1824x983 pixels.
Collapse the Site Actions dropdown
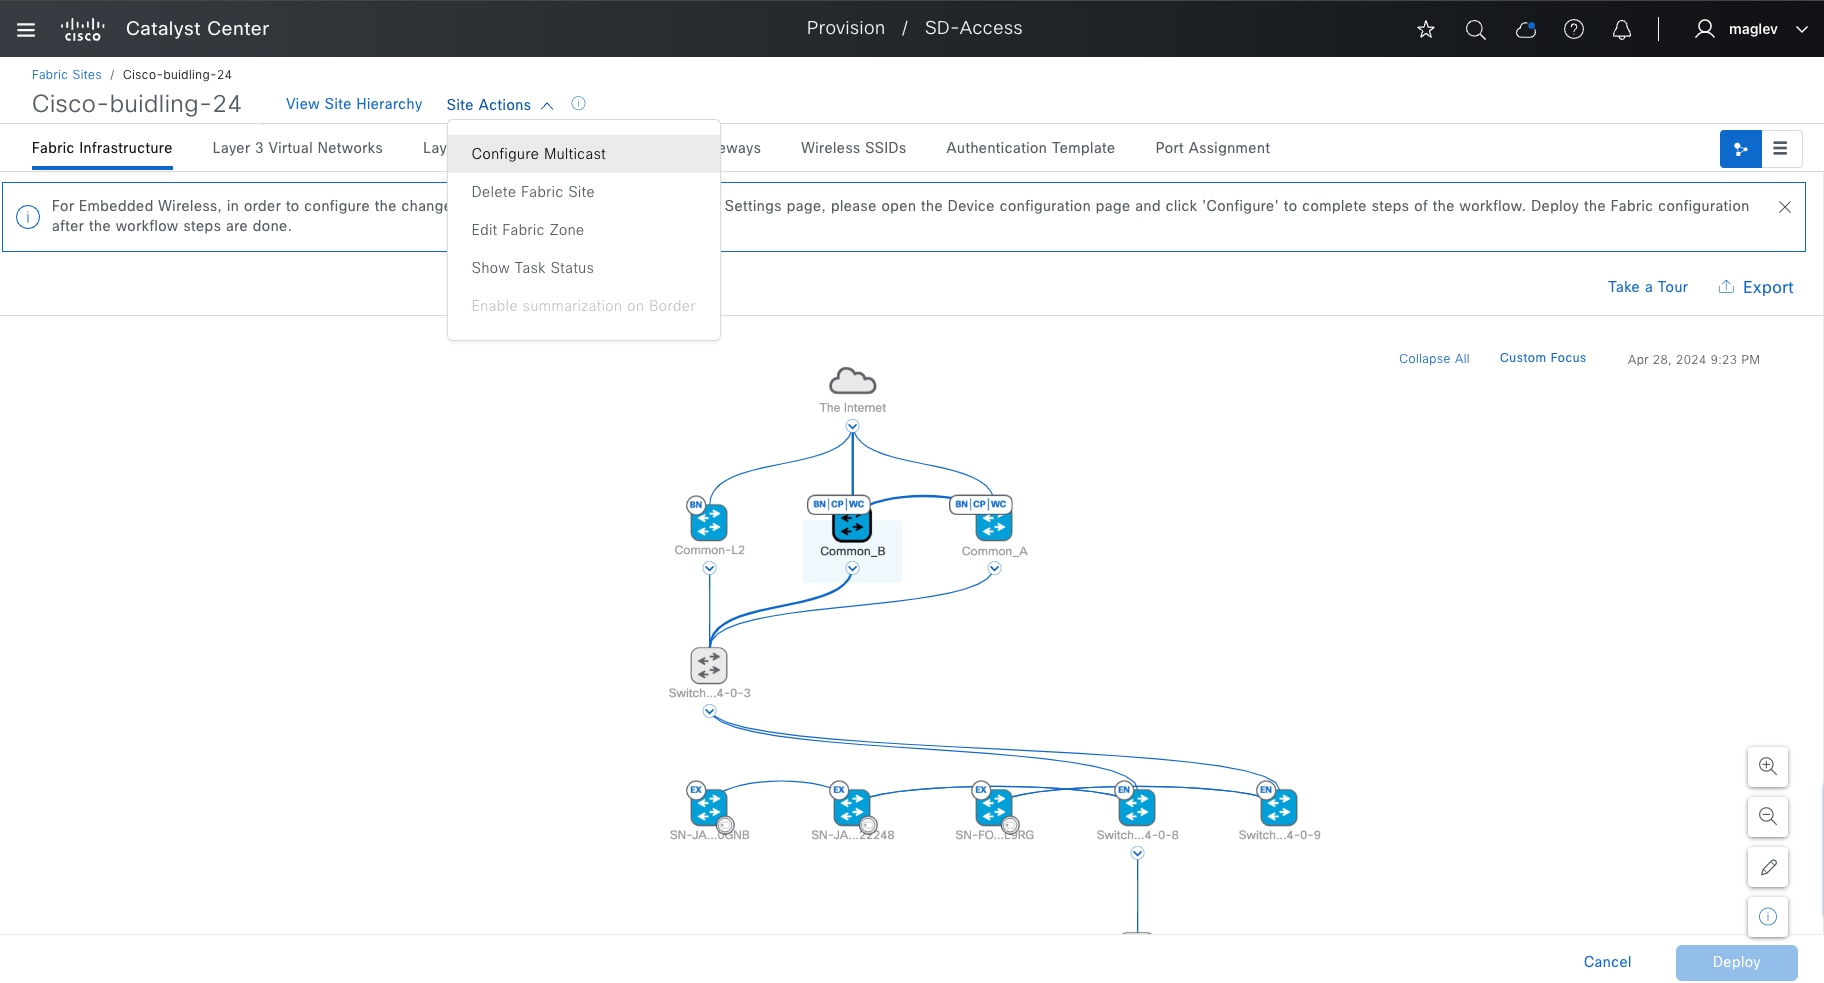tap(500, 105)
